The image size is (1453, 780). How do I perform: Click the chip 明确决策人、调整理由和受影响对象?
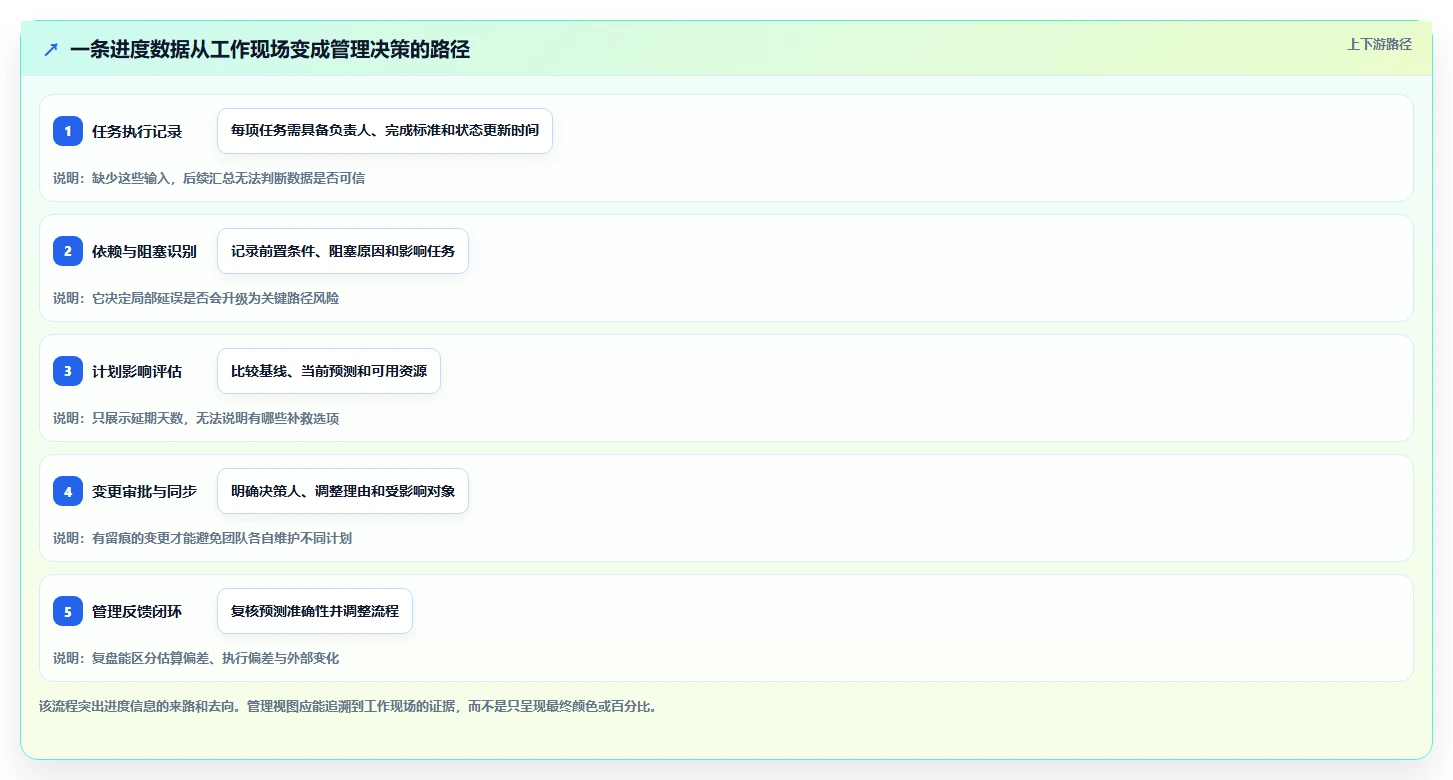343,491
